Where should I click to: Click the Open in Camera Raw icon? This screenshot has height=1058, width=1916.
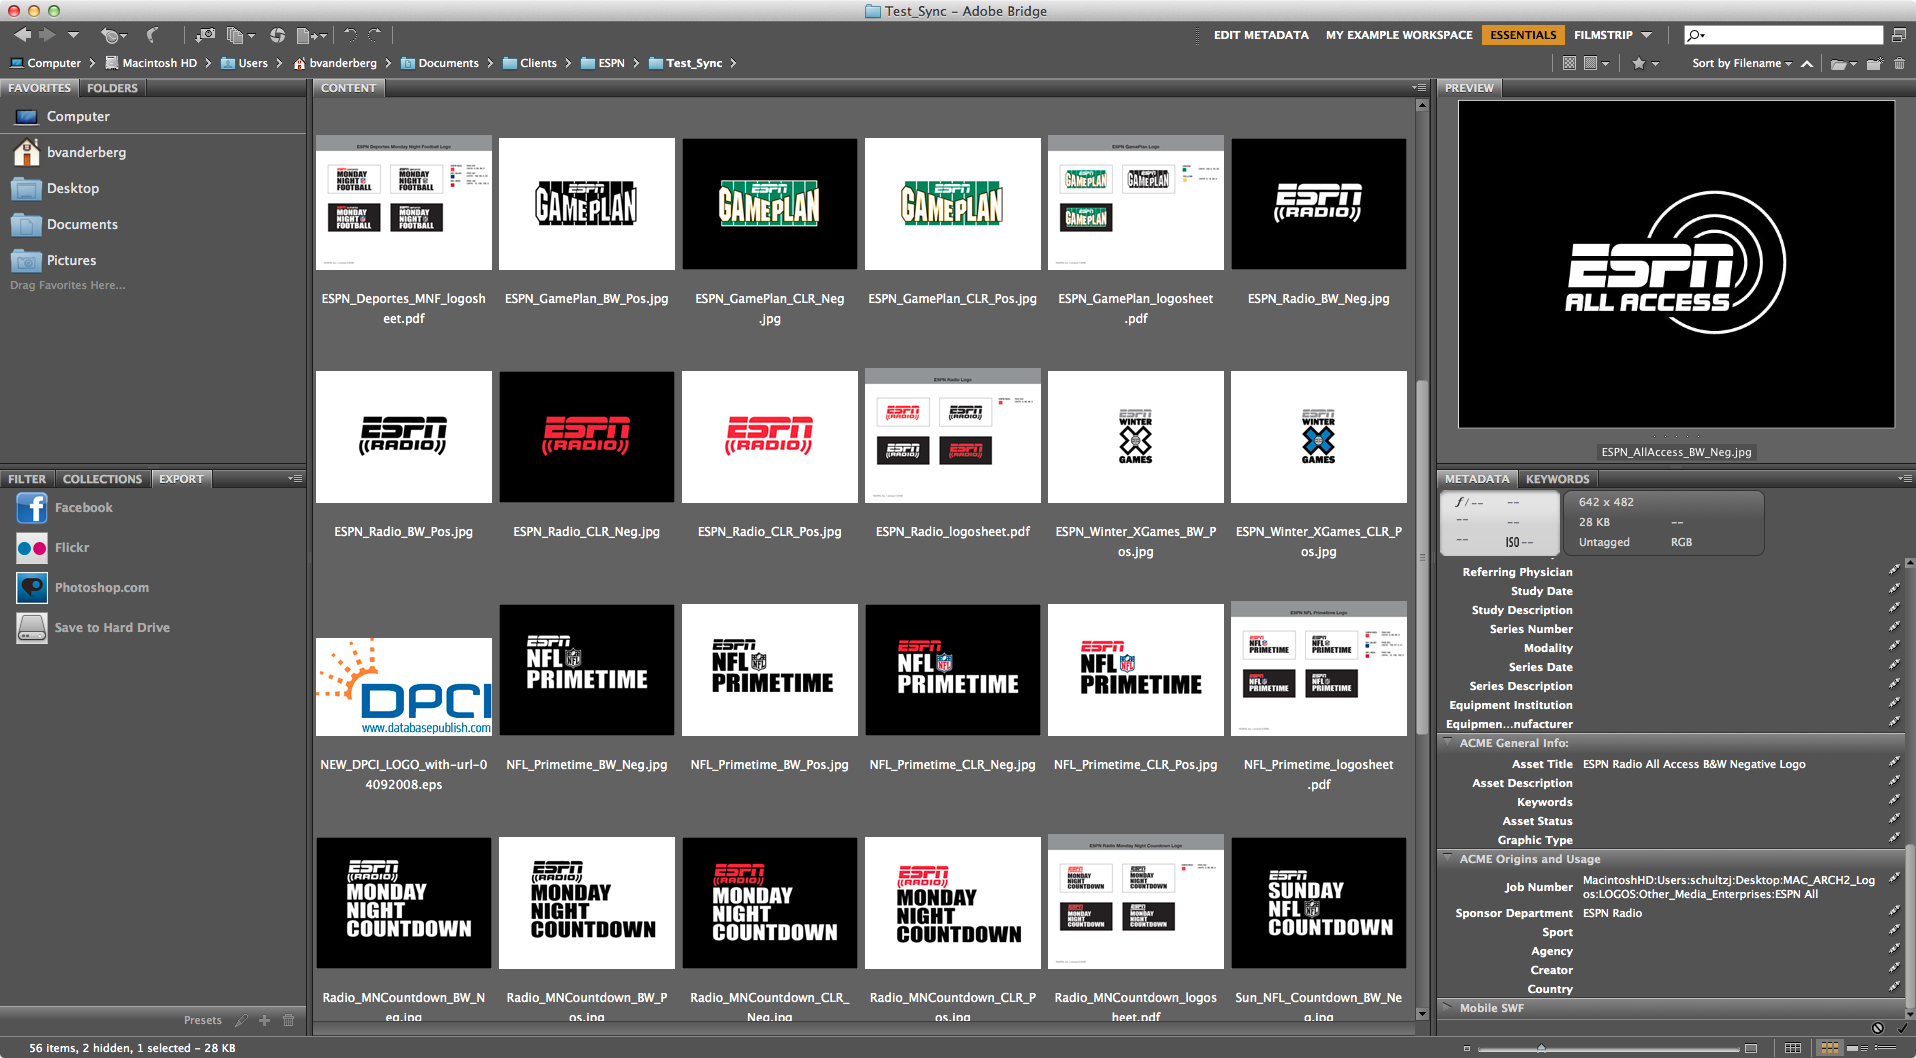(277, 35)
